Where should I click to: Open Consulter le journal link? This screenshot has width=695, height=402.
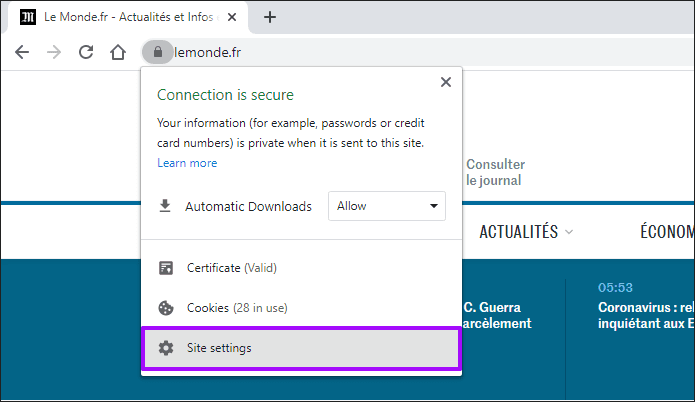[x=496, y=172]
